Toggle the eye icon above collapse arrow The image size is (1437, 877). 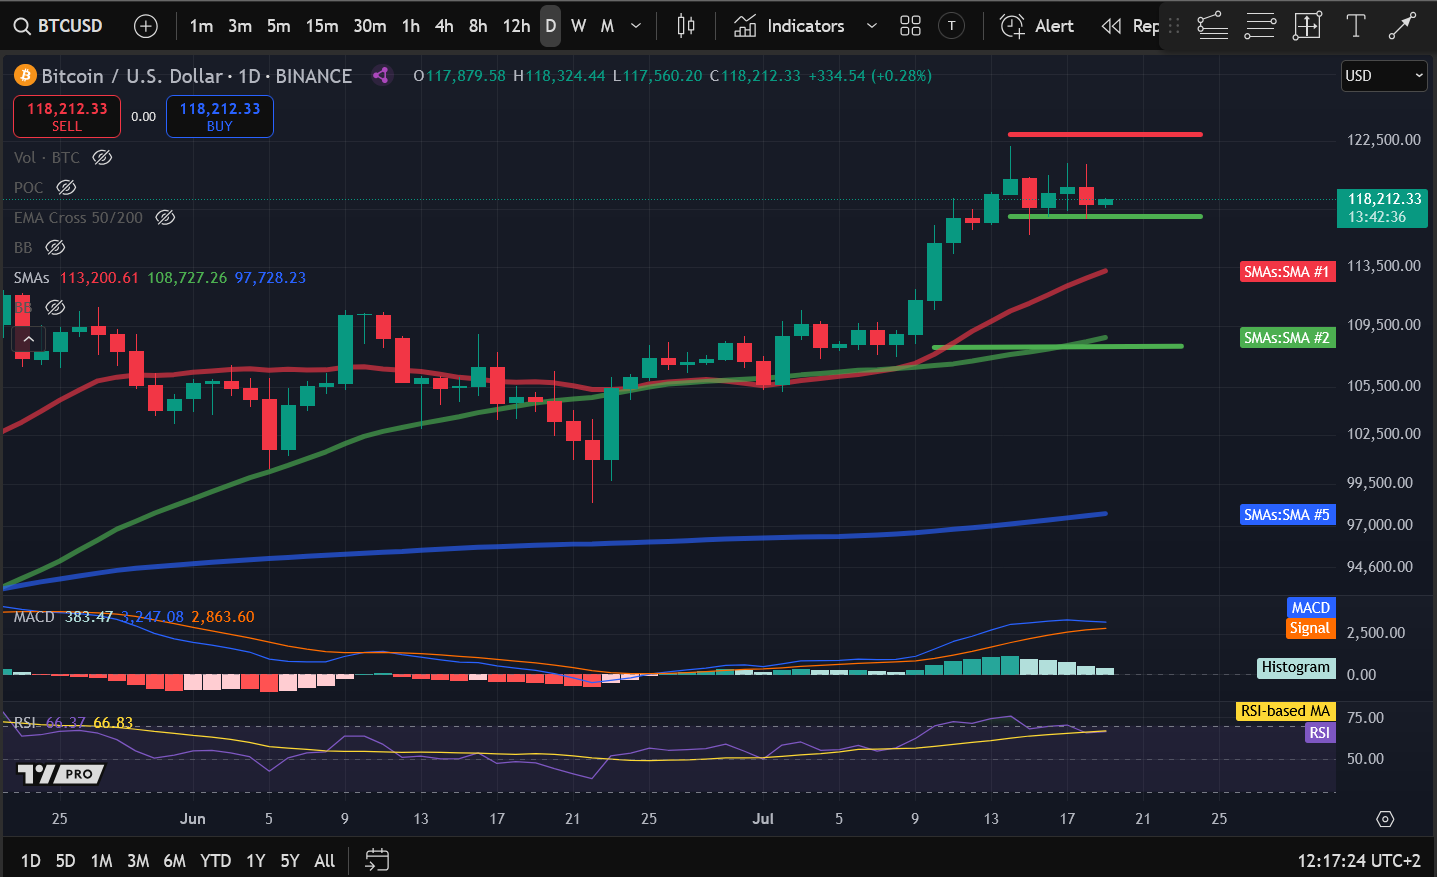pos(55,307)
